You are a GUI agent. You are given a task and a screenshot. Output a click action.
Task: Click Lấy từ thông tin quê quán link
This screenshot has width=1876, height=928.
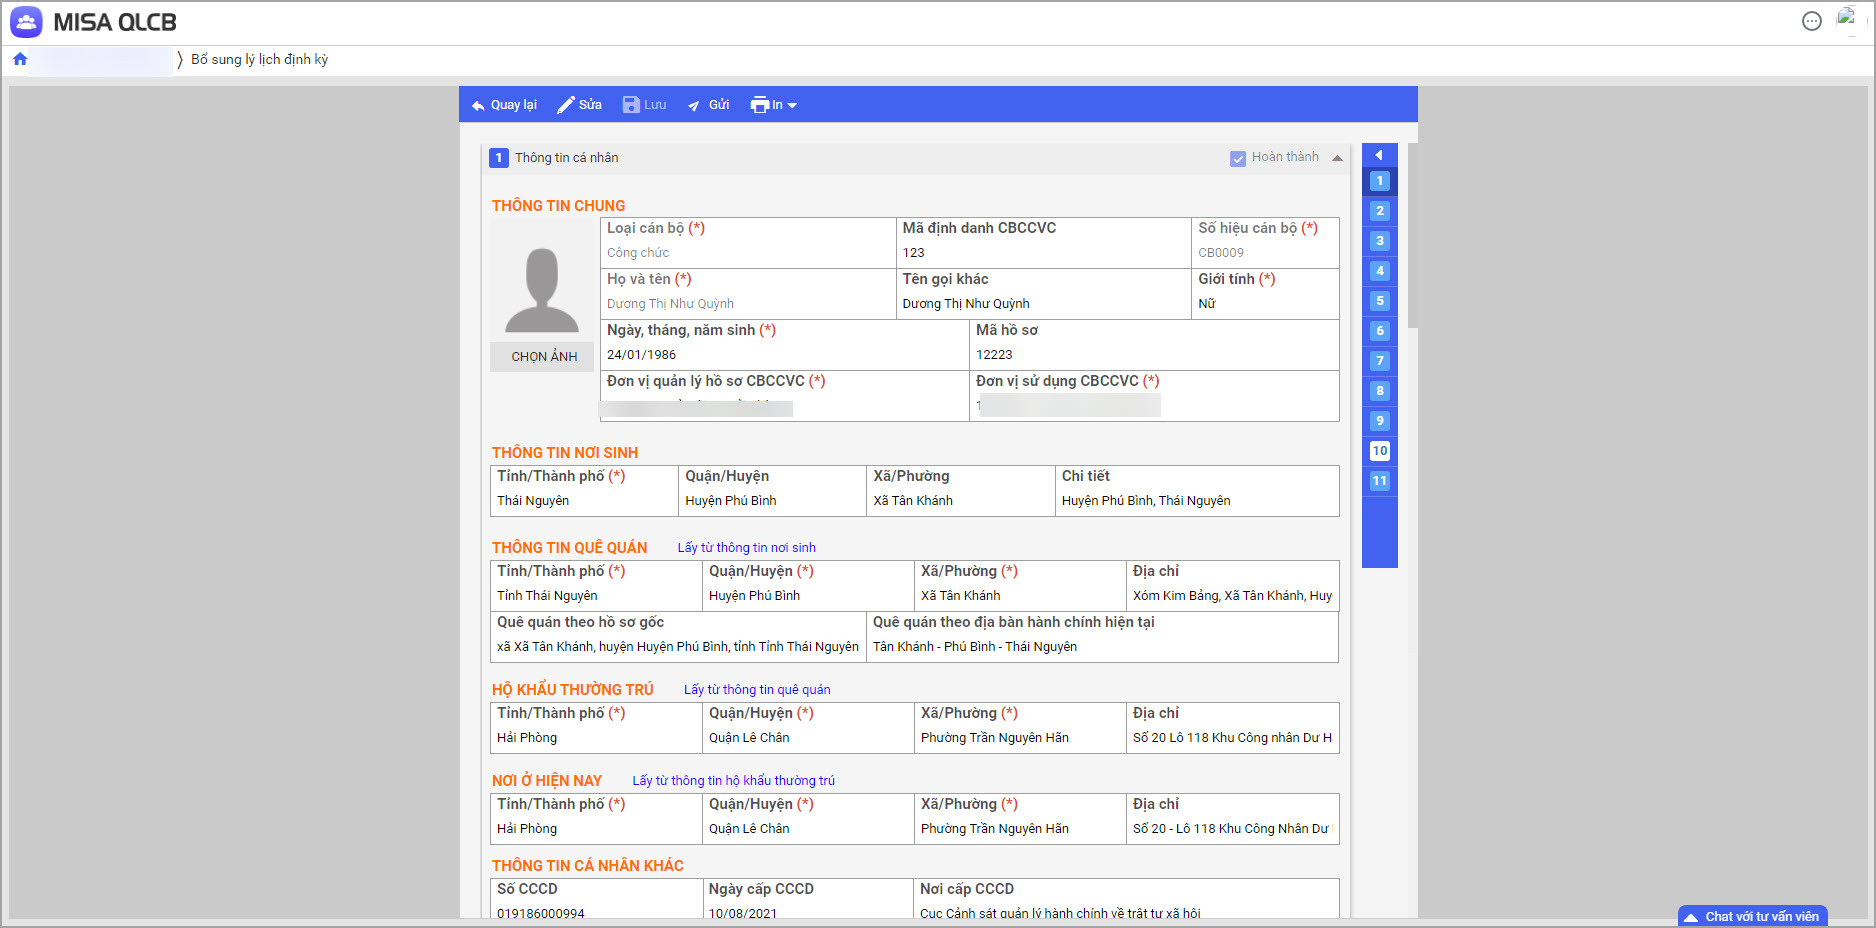click(756, 690)
